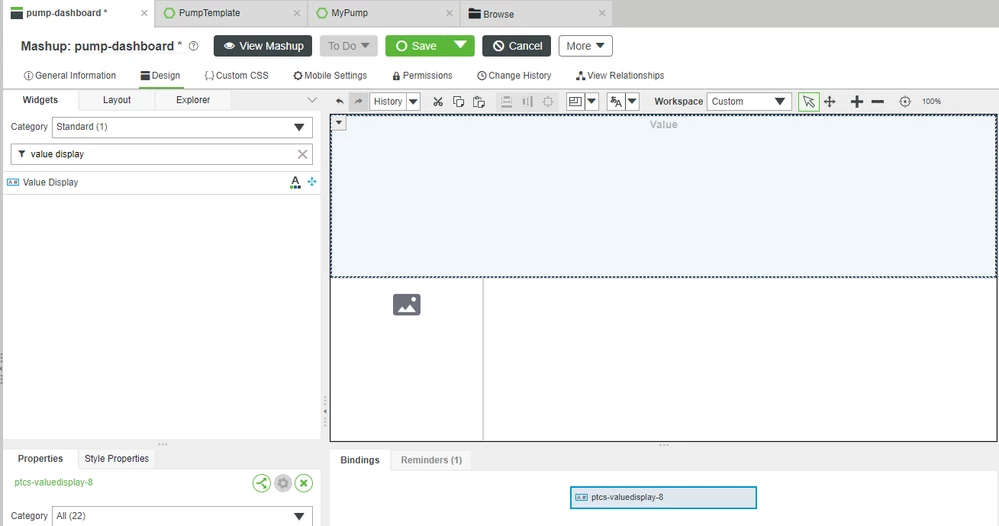999x526 pixels.
Task: Open the widget Category Standard dropdown
Action: [182, 127]
